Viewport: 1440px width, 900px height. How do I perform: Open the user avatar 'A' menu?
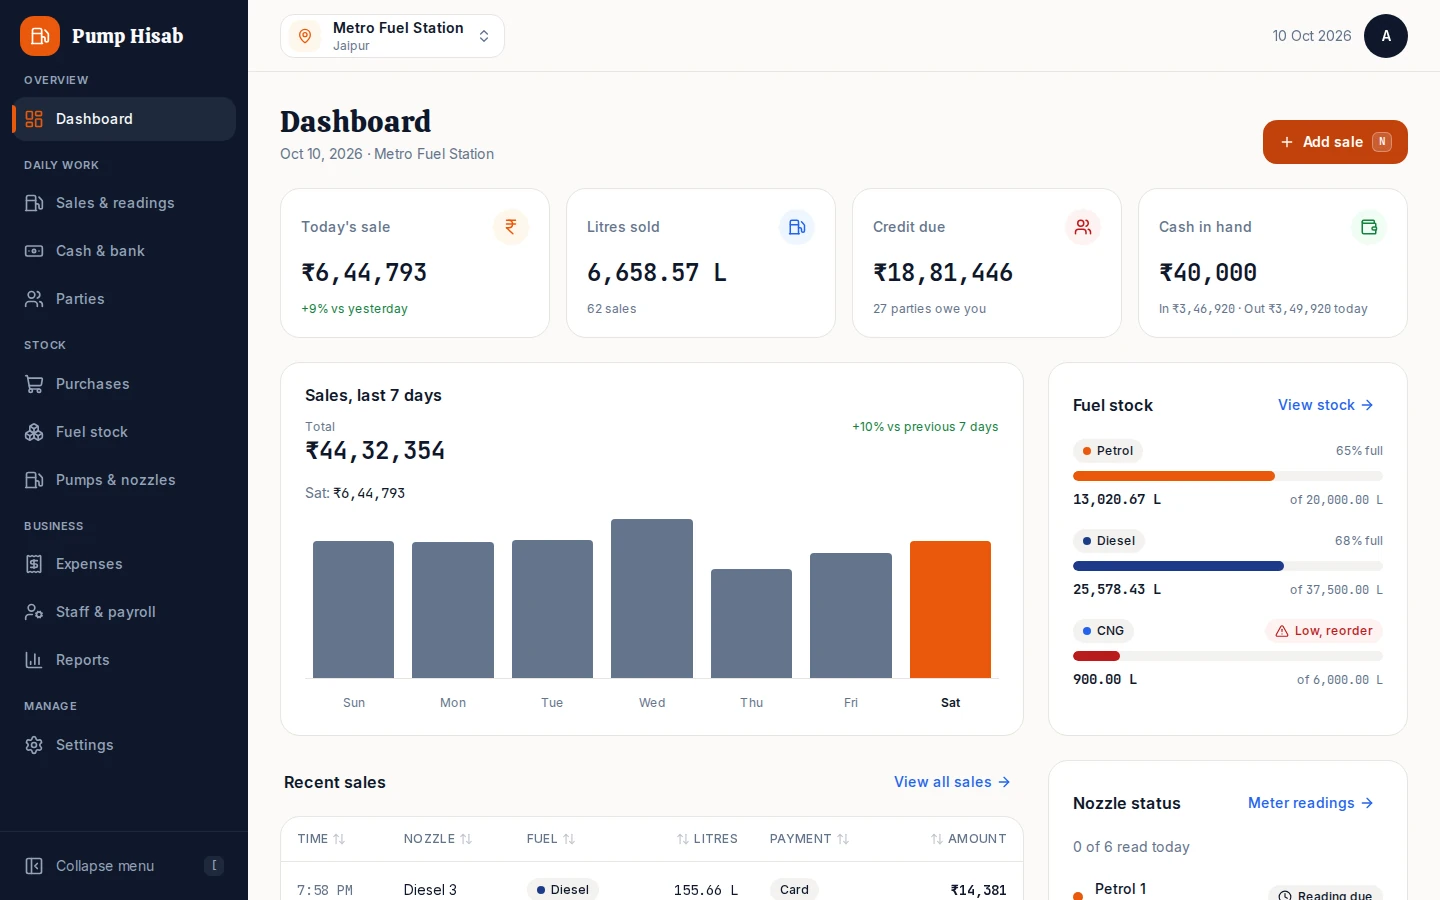pyautogui.click(x=1386, y=36)
